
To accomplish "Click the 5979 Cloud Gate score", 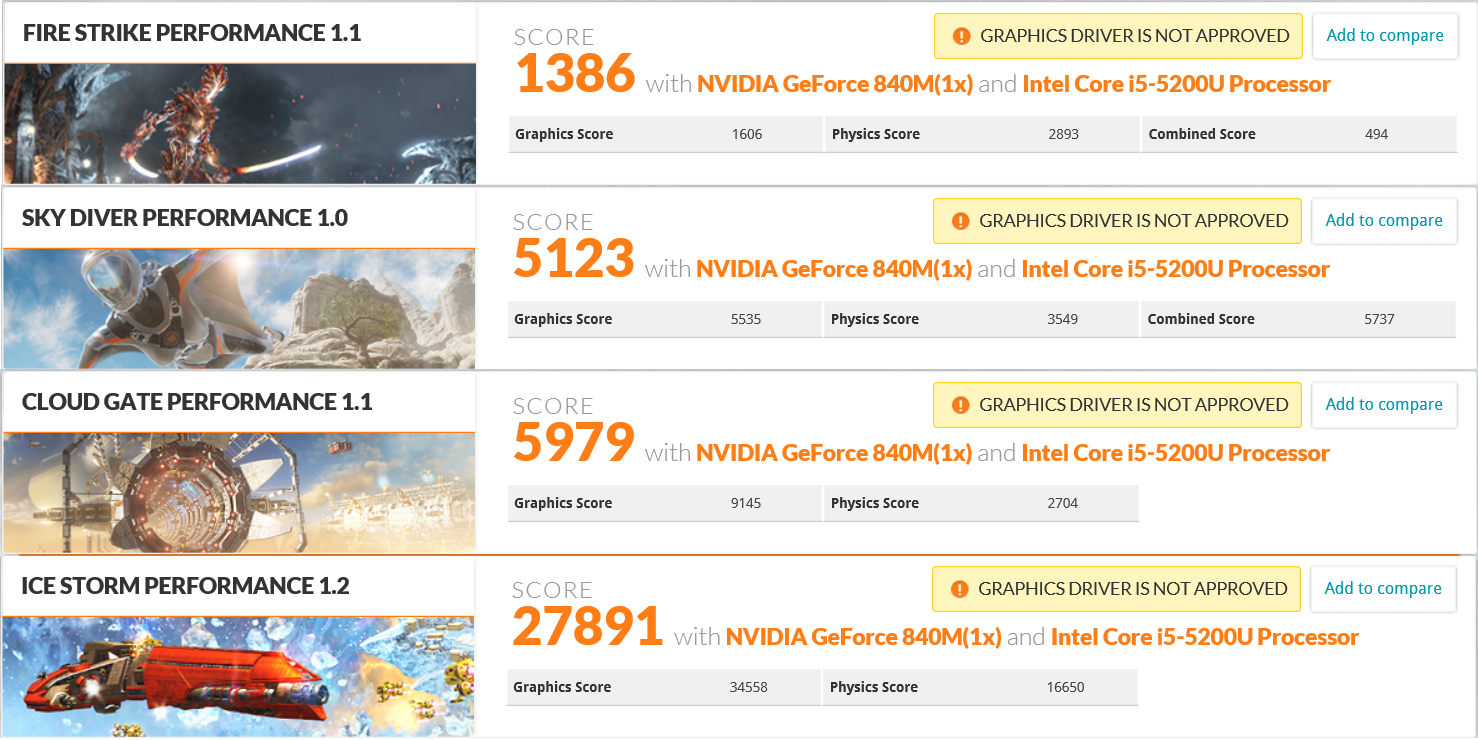I will pyautogui.click(x=574, y=442).
